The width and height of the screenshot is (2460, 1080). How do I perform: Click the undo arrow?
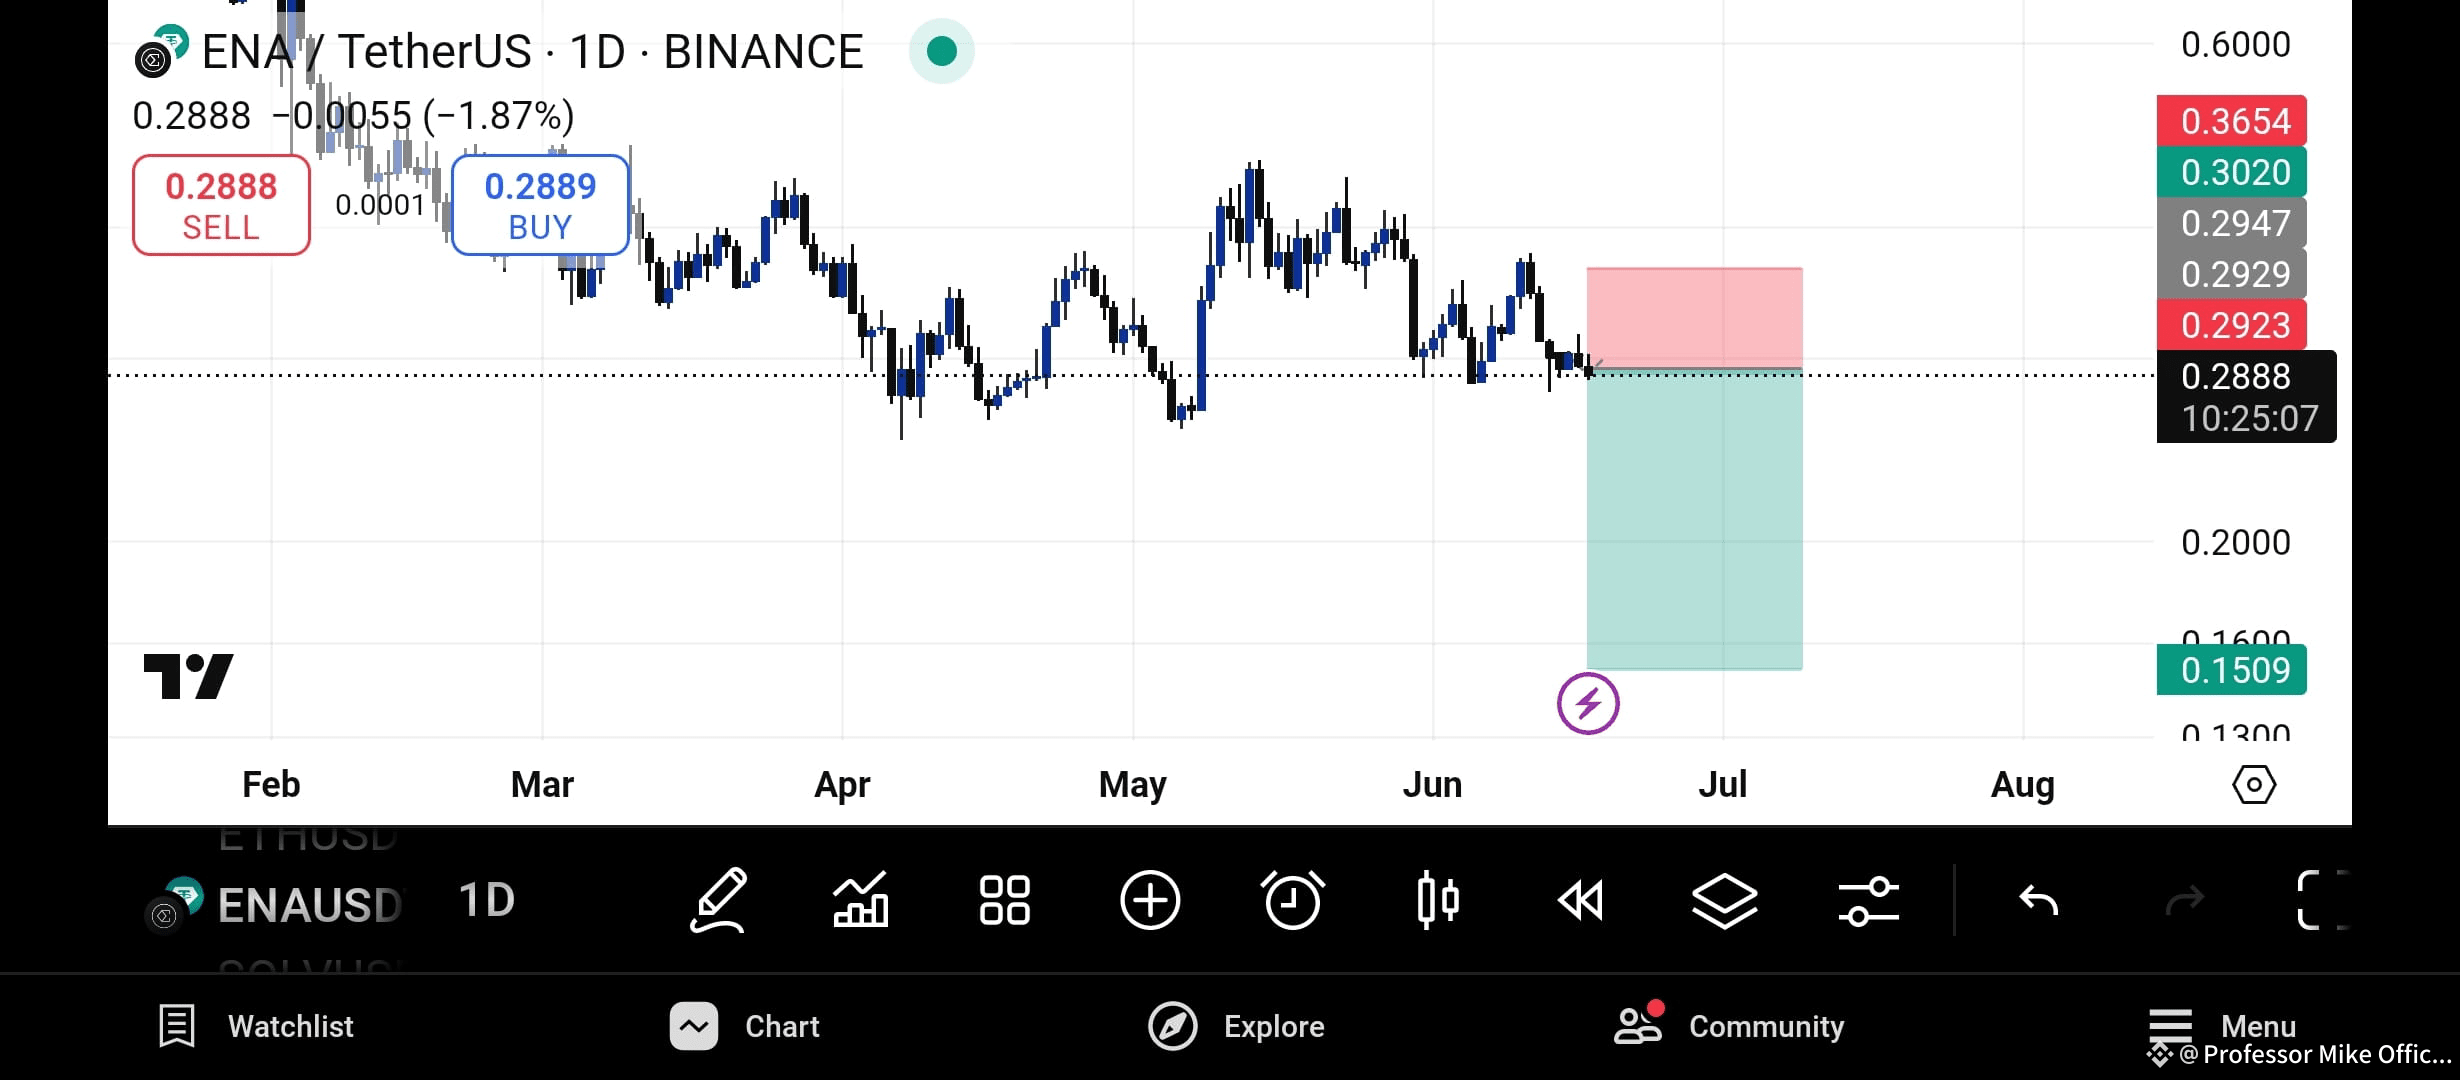pos(2037,900)
